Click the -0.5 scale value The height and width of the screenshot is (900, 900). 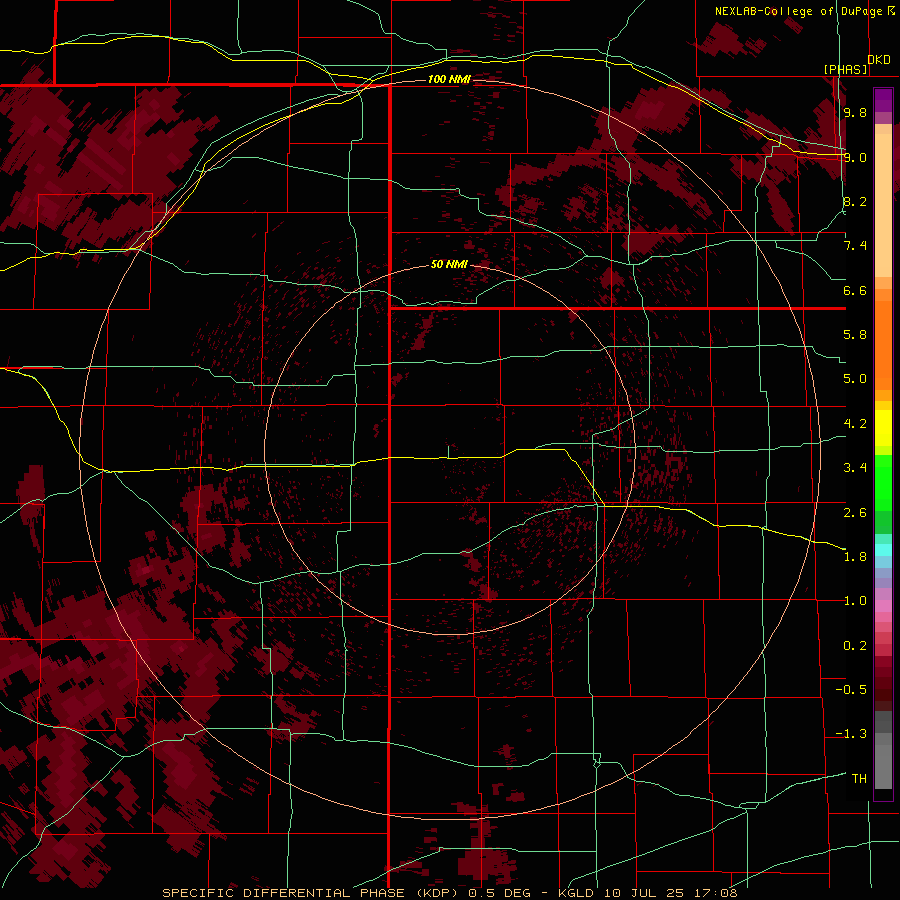tap(851, 690)
